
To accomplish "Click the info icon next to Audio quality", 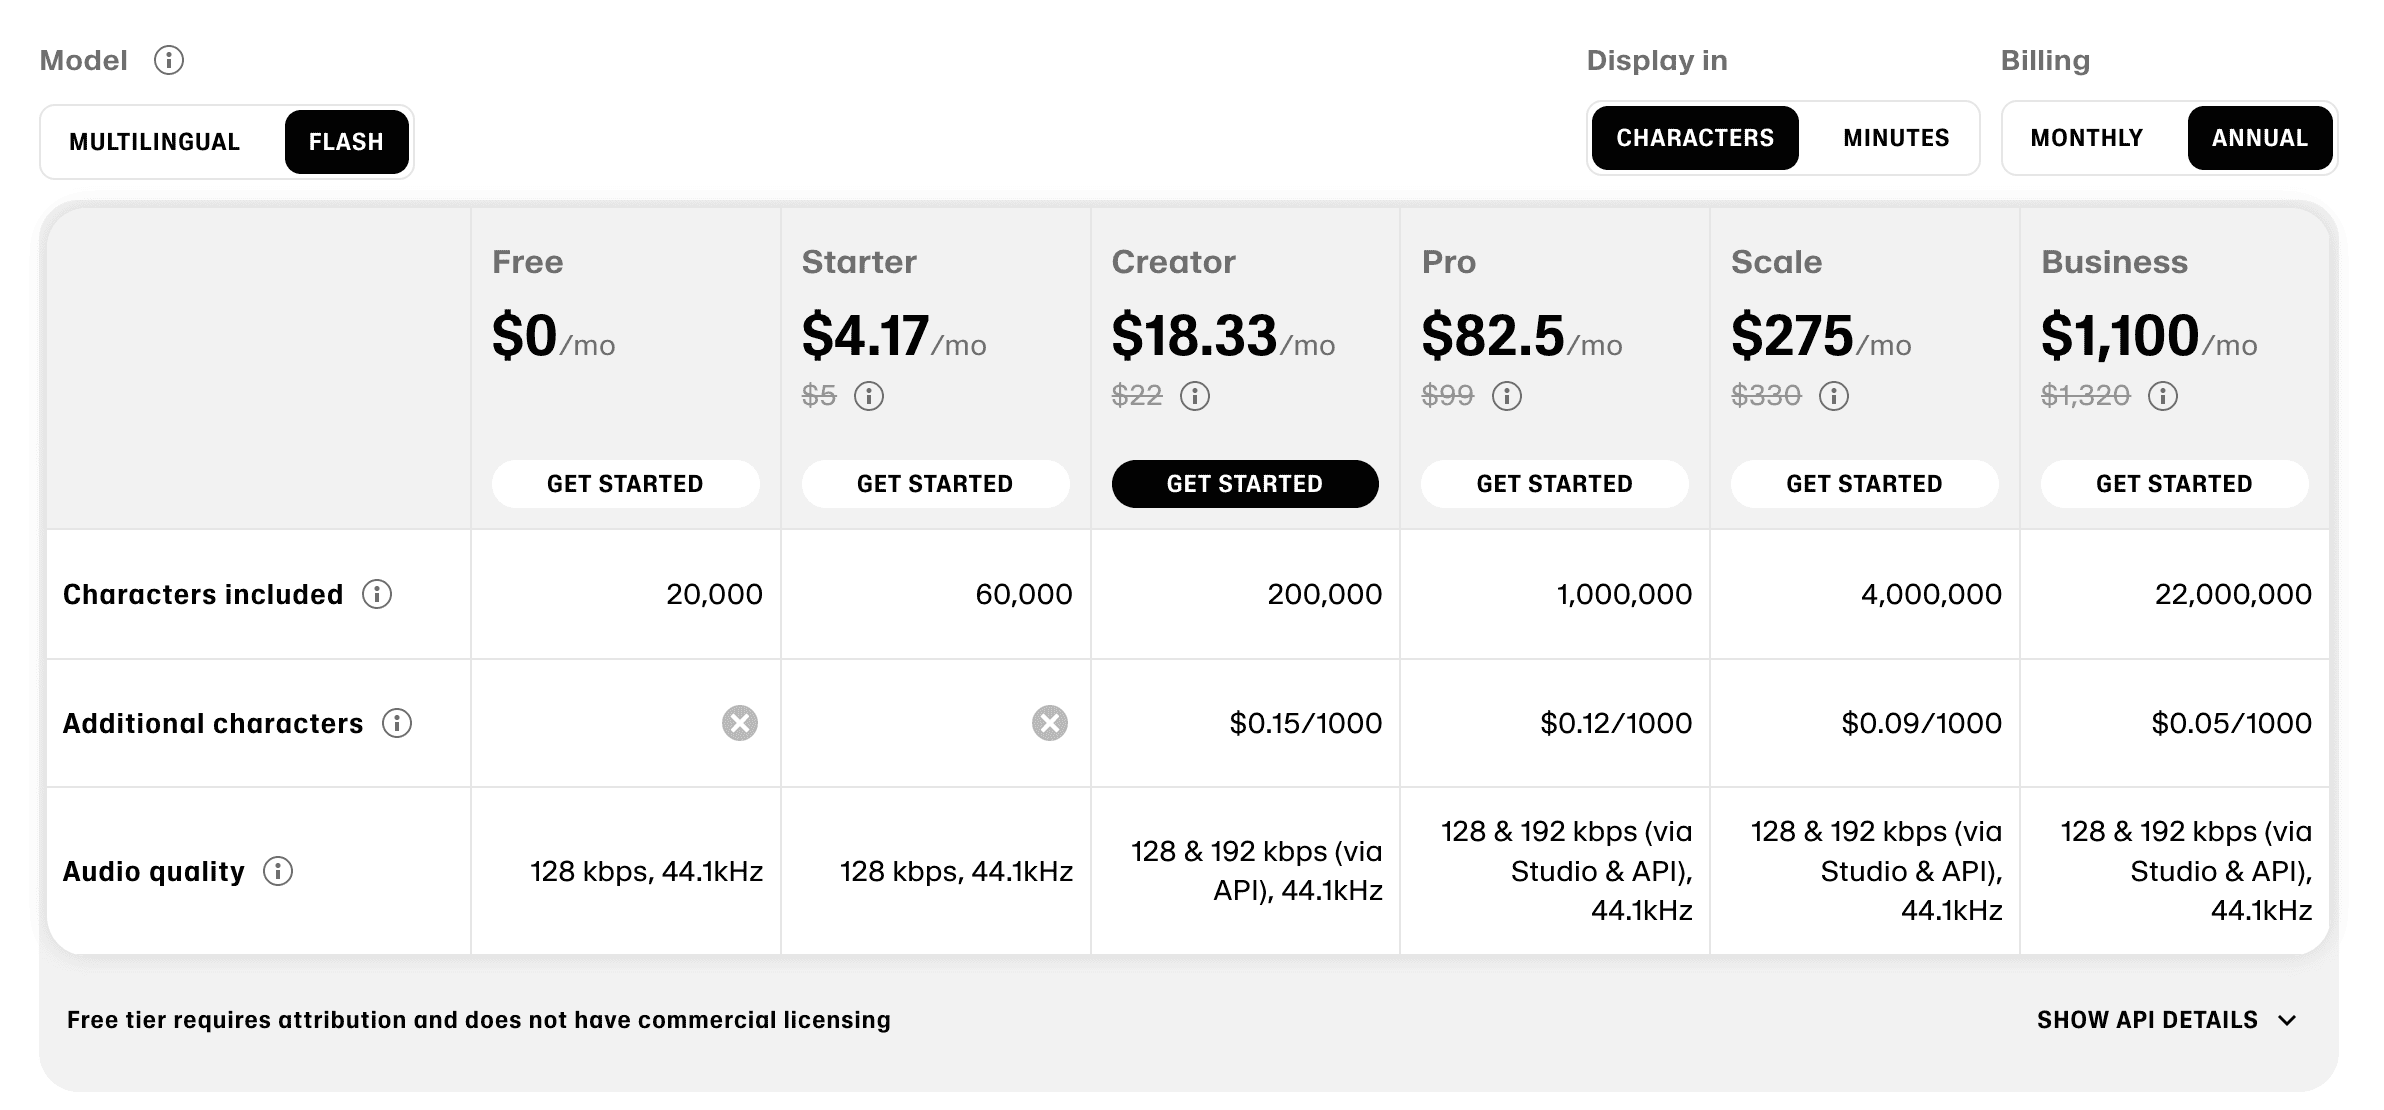I will [278, 871].
